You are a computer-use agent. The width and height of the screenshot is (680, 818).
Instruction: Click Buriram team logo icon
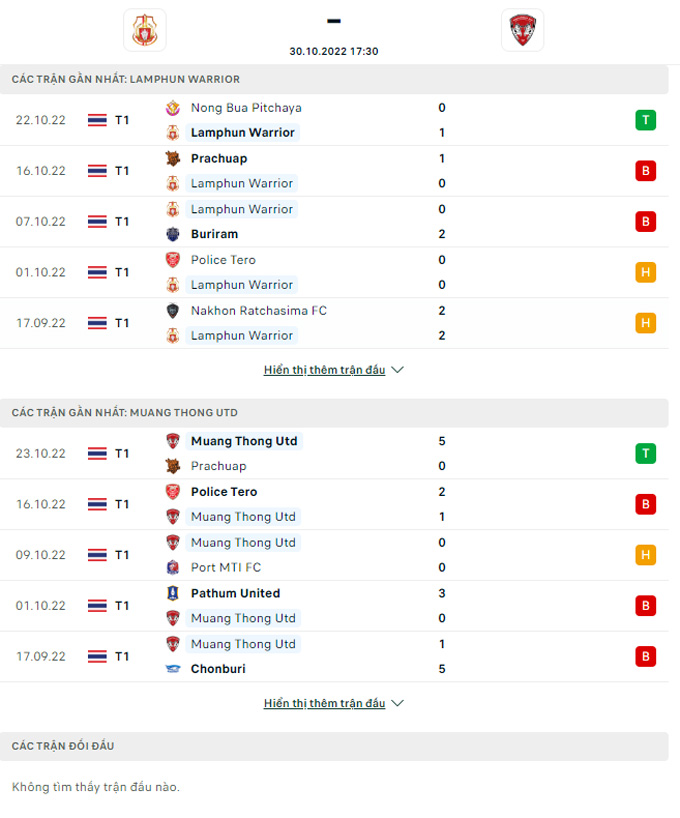(x=173, y=234)
